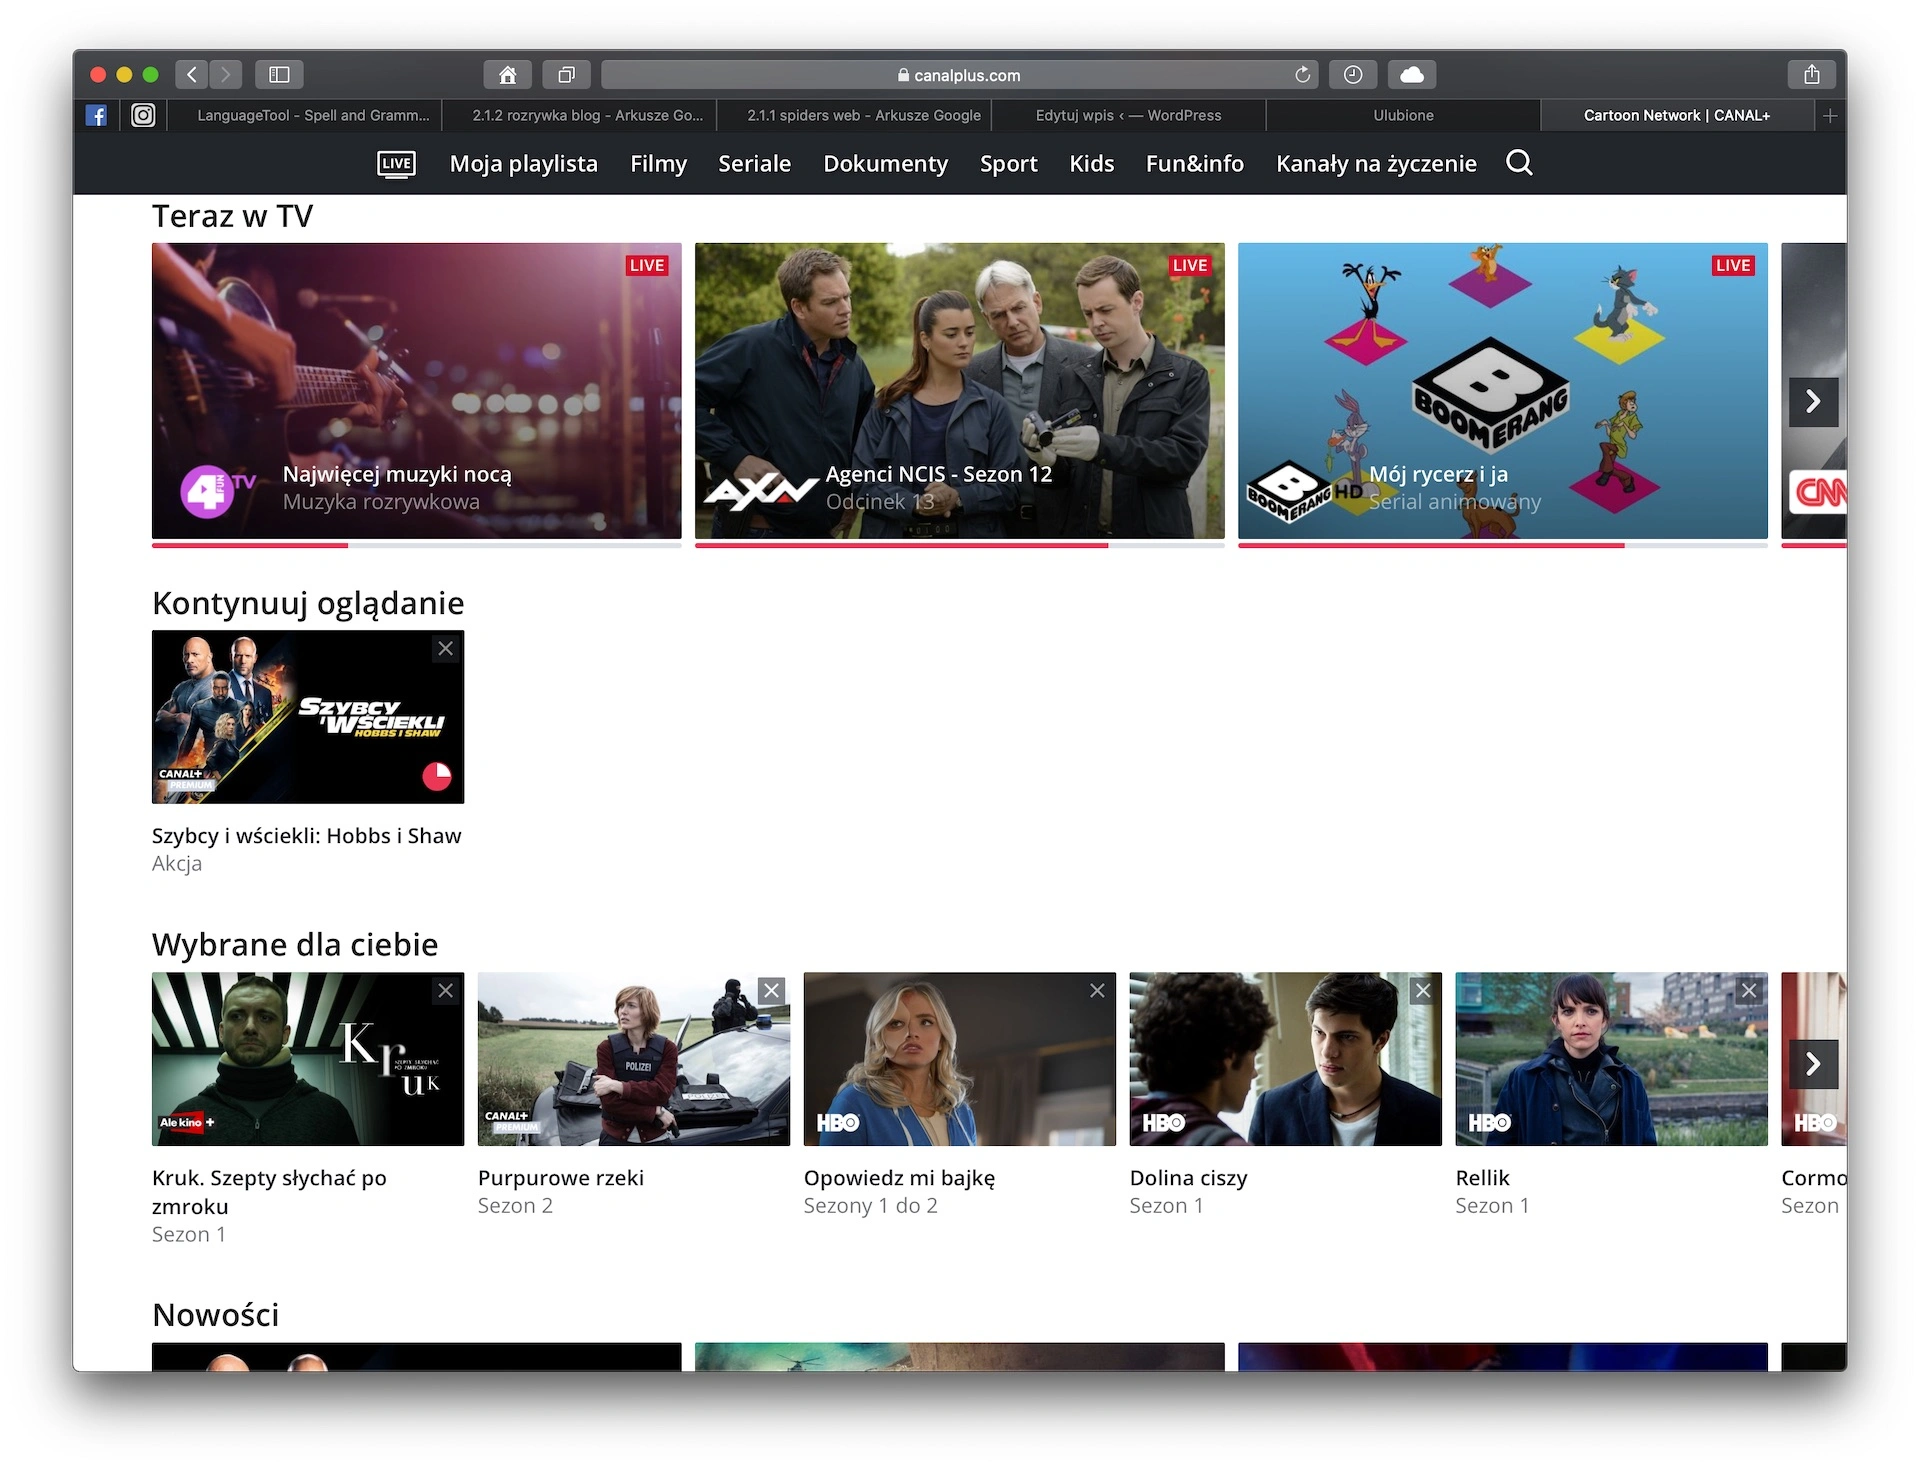
Task: Open the iCloud tabs icon
Action: click(1412, 75)
